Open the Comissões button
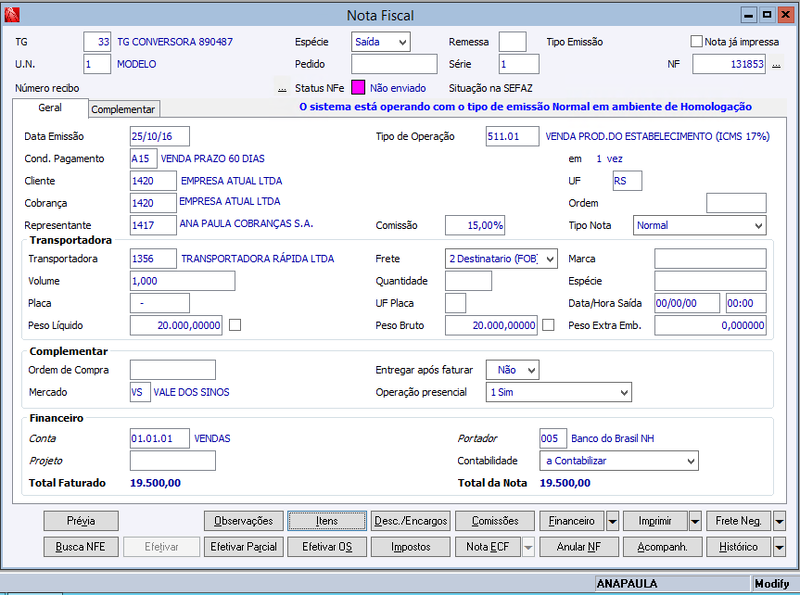This screenshot has width=800, height=595. (495, 521)
